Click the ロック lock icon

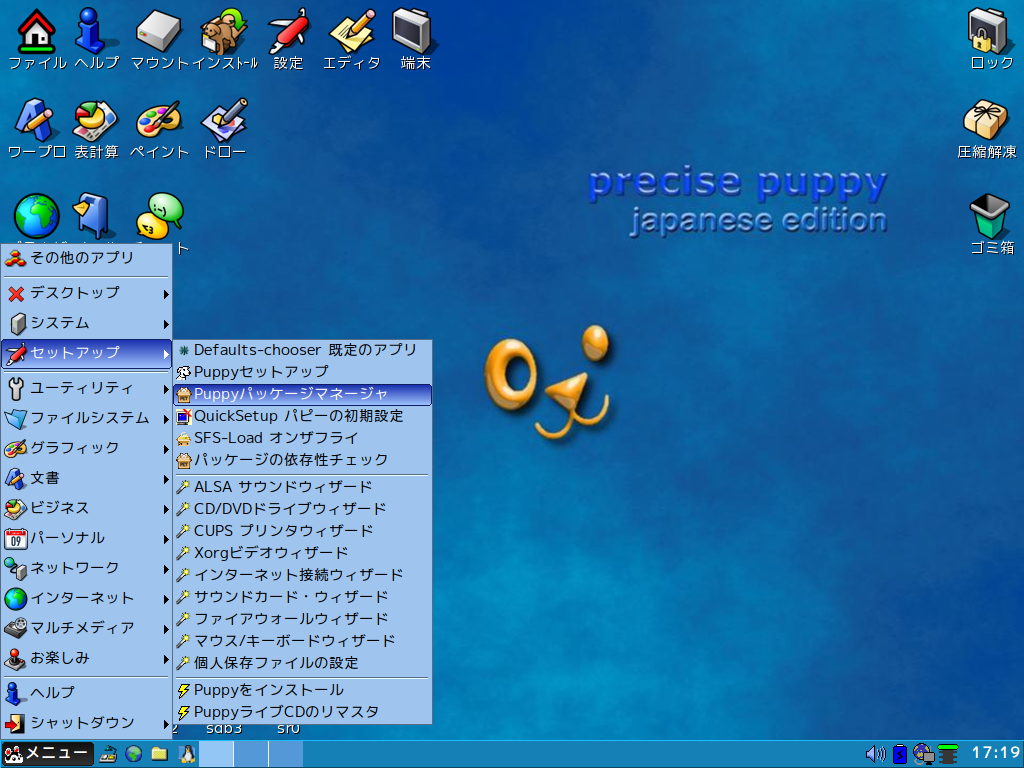click(989, 31)
